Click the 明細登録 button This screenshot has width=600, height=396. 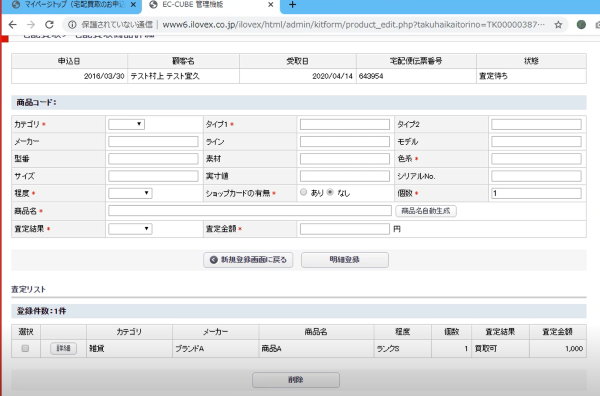click(345, 260)
